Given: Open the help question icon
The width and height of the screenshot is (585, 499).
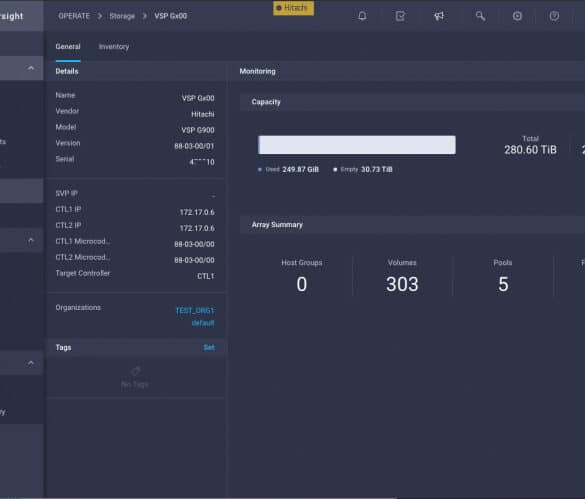Looking at the screenshot, I should pos(554,16).
